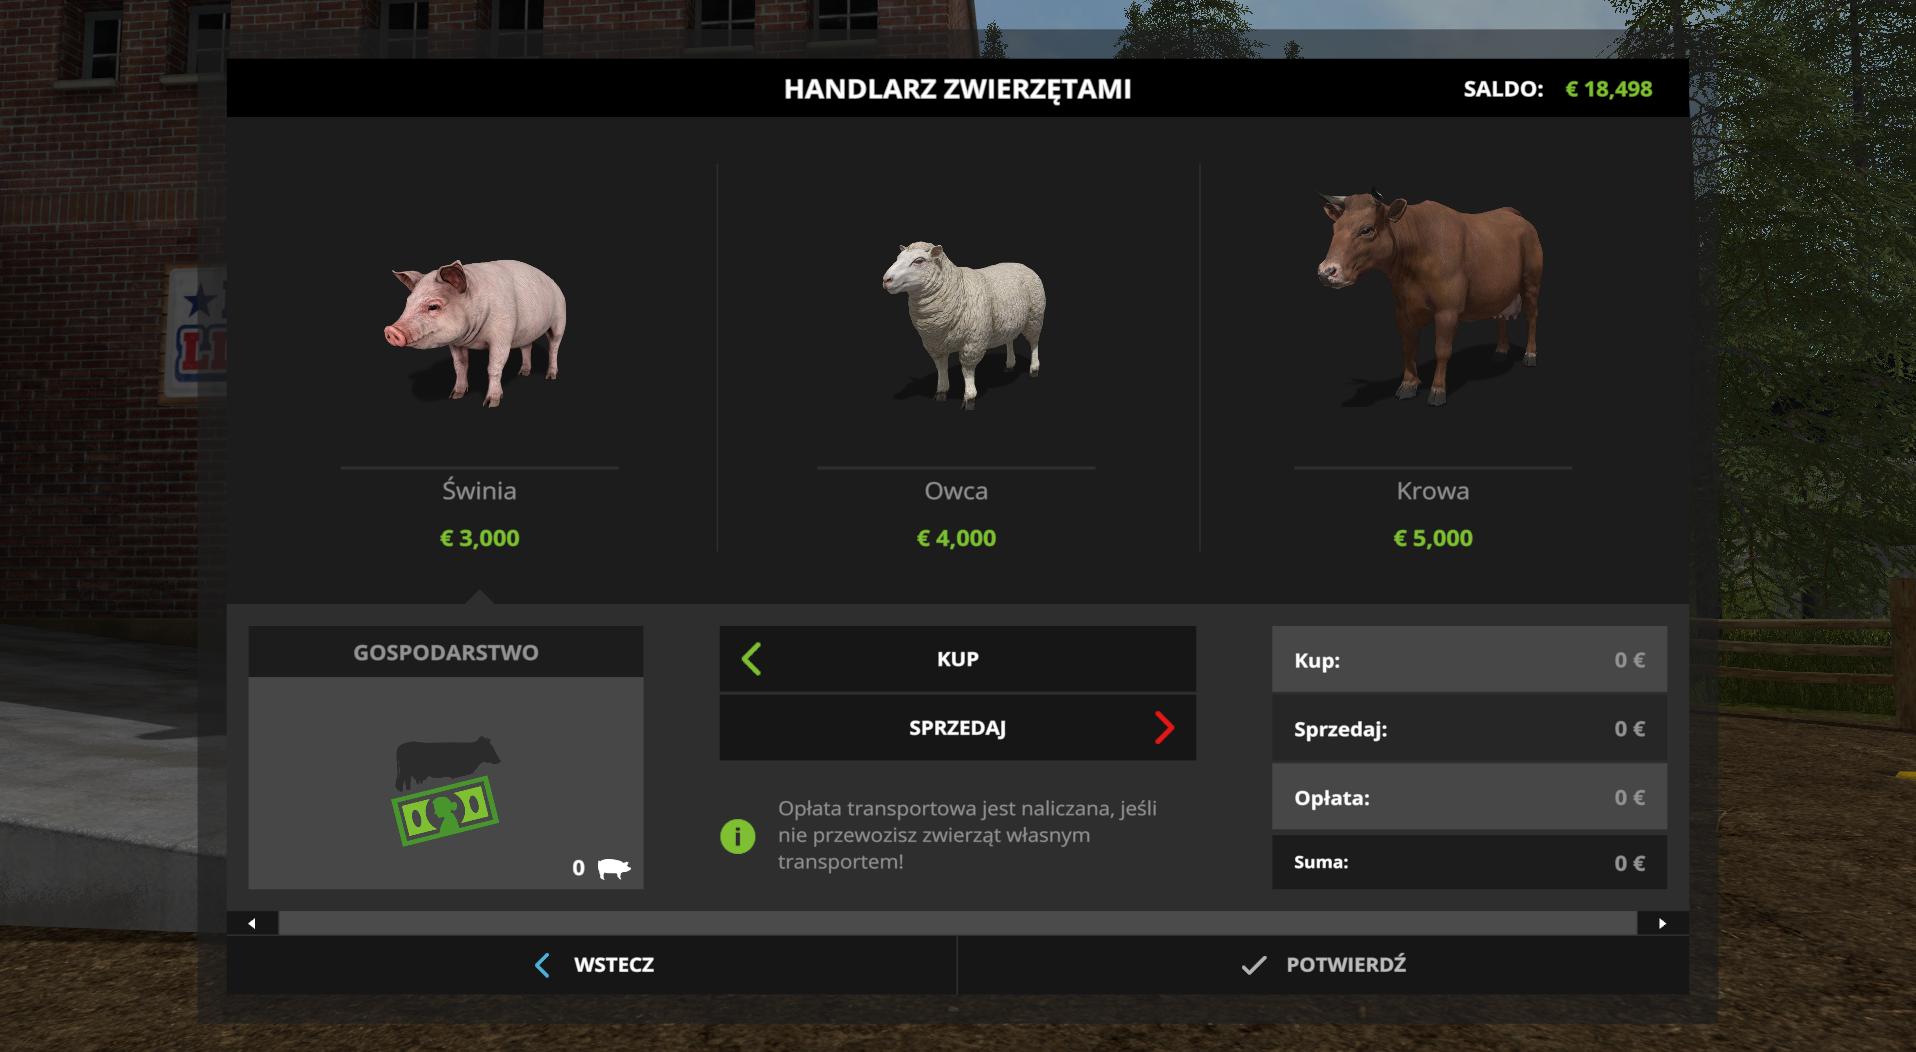The width and height of the screenshot is (1916, 1052).
Task: Click the SPRZEDAJ sell row
Action: click(957, 728)
